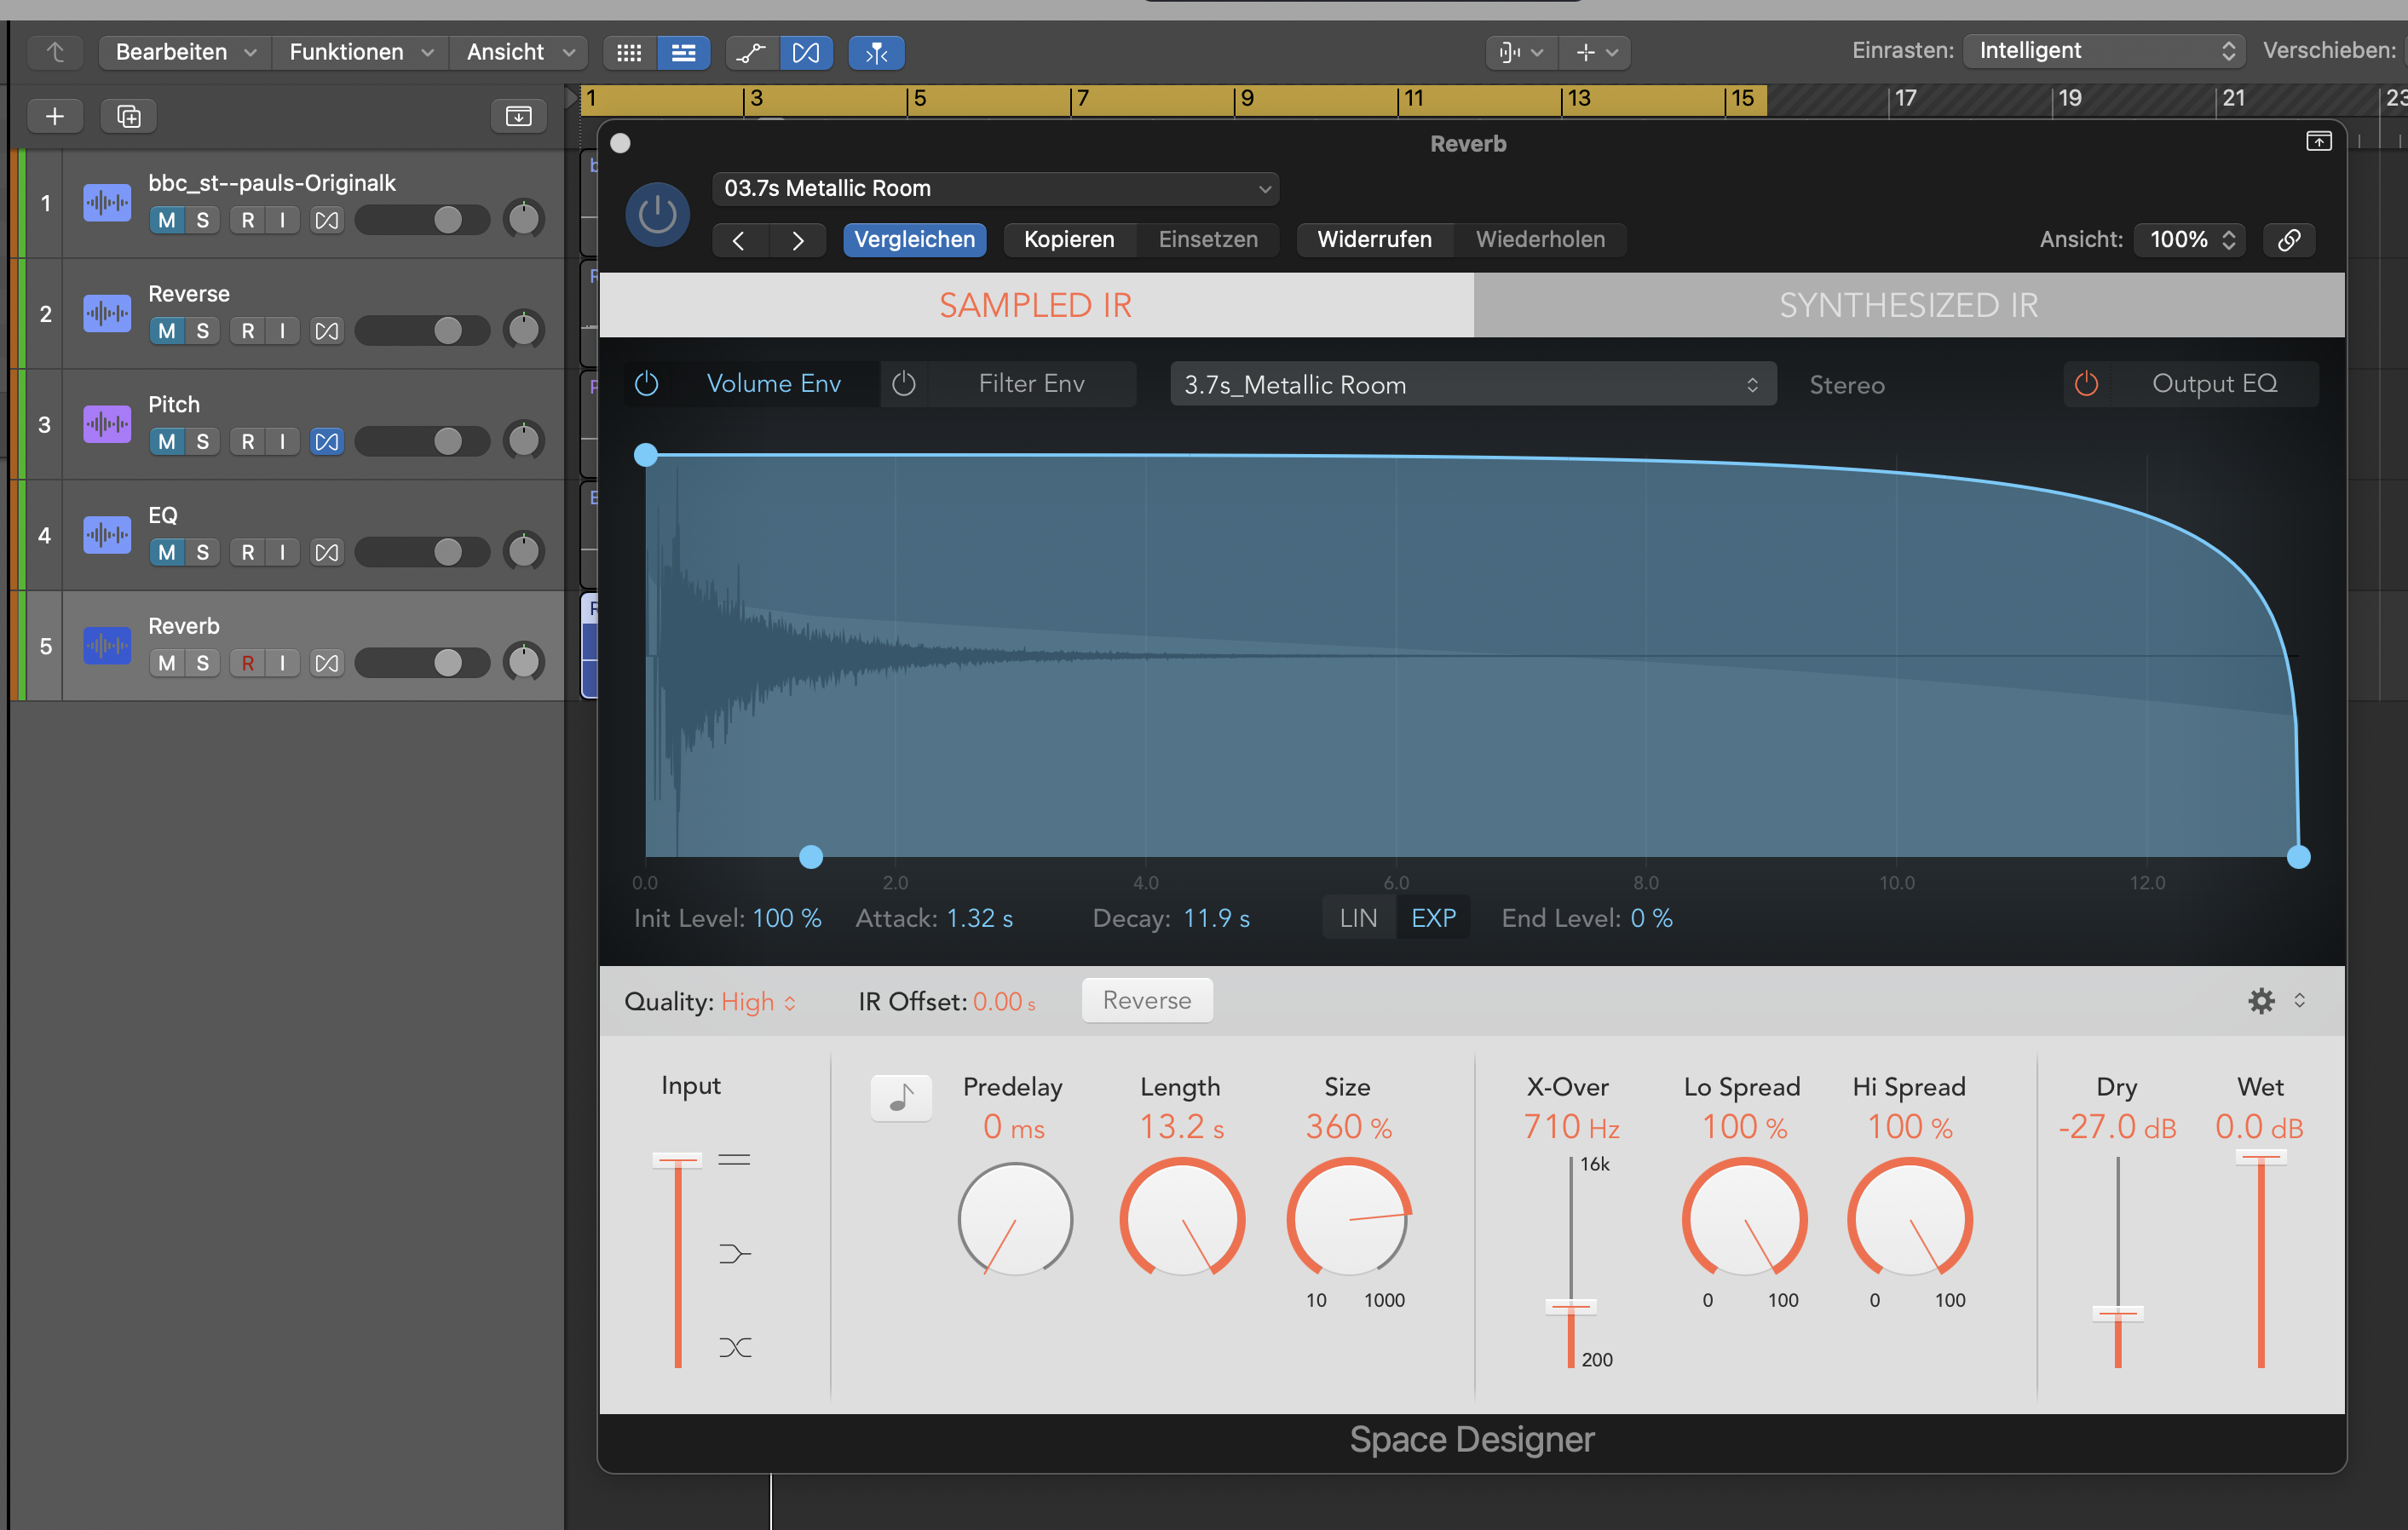Viewport: 2408px width, 1530px height.
Task: Enable the Filter Env power toggle
Action: click(903, 384)
